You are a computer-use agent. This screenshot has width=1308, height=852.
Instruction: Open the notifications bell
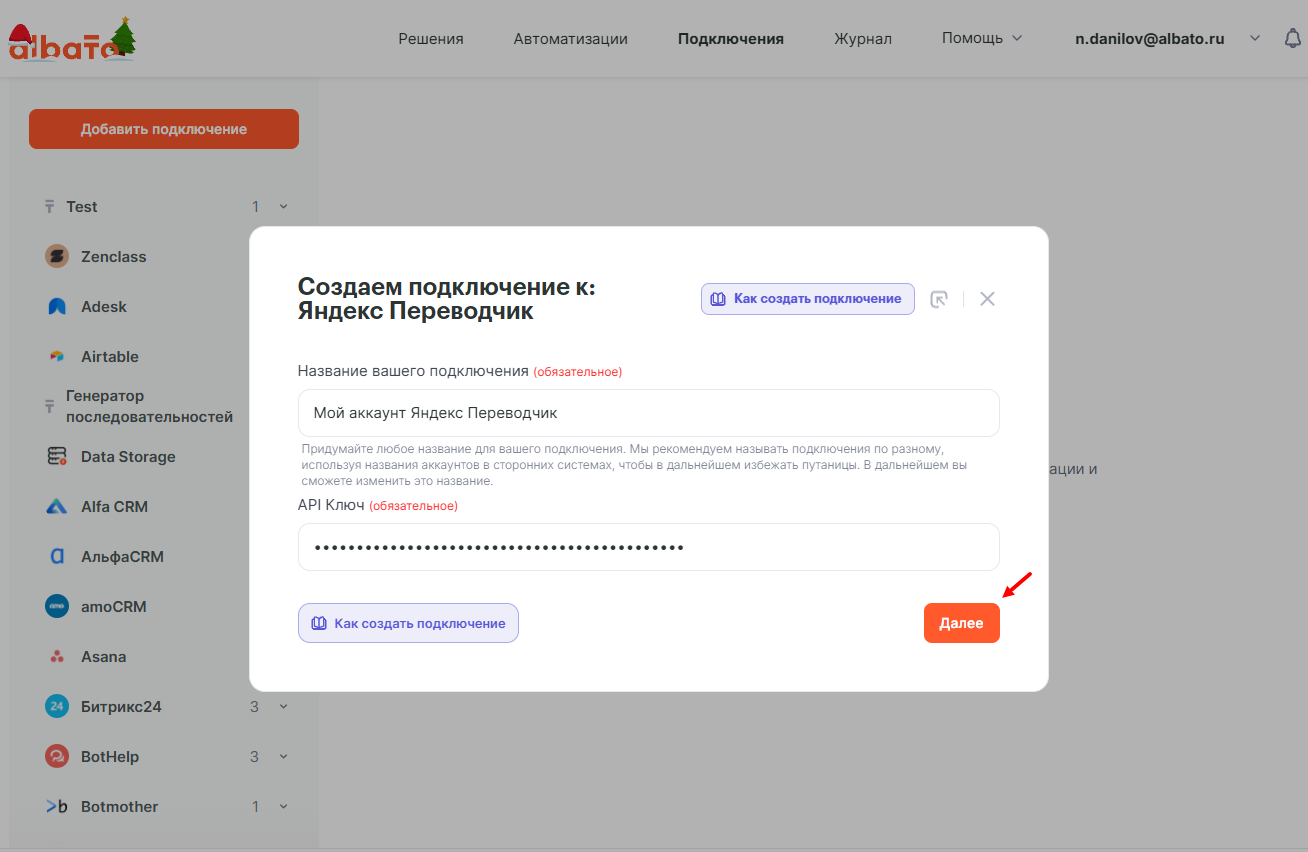[x=1292, y=39]
